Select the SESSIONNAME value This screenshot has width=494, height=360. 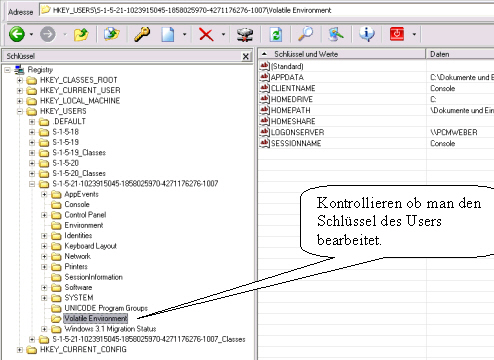[296, 143]
